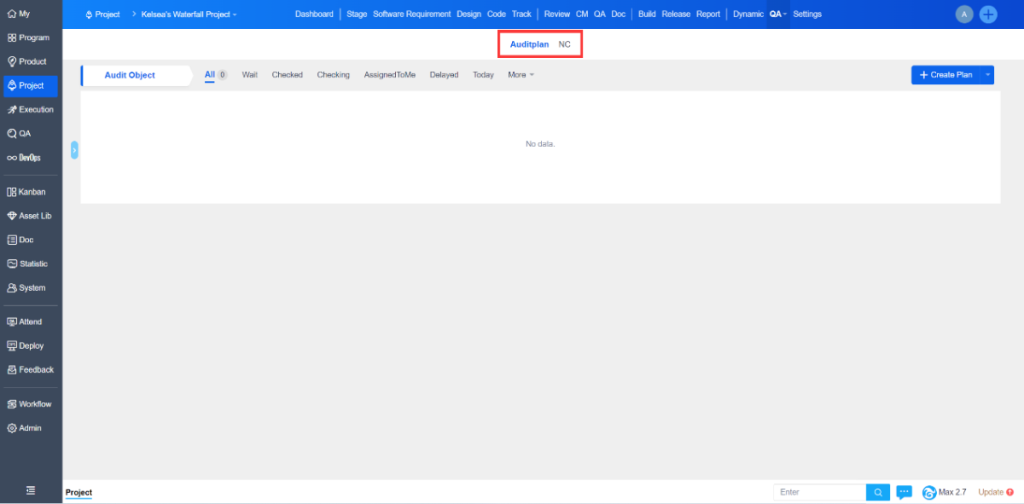Open the Workflow sidebar item
The width and height of the screenshot is (1024, 504).
(x=31, y=404)
